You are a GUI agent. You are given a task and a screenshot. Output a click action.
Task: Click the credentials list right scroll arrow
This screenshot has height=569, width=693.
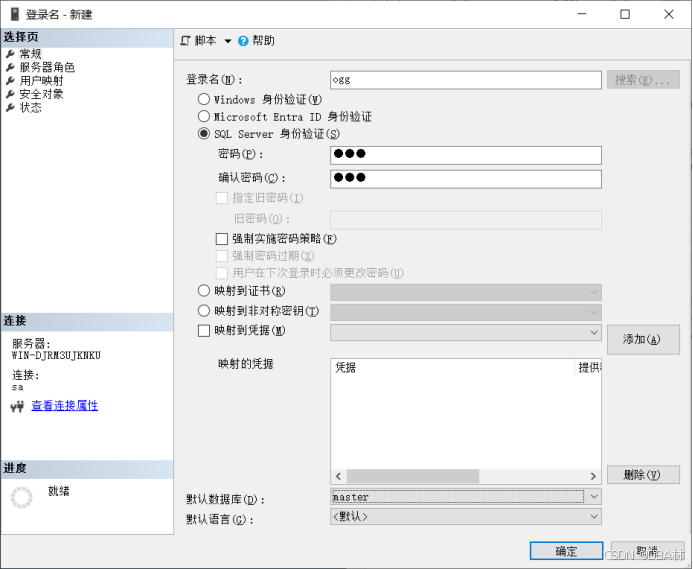593,476
